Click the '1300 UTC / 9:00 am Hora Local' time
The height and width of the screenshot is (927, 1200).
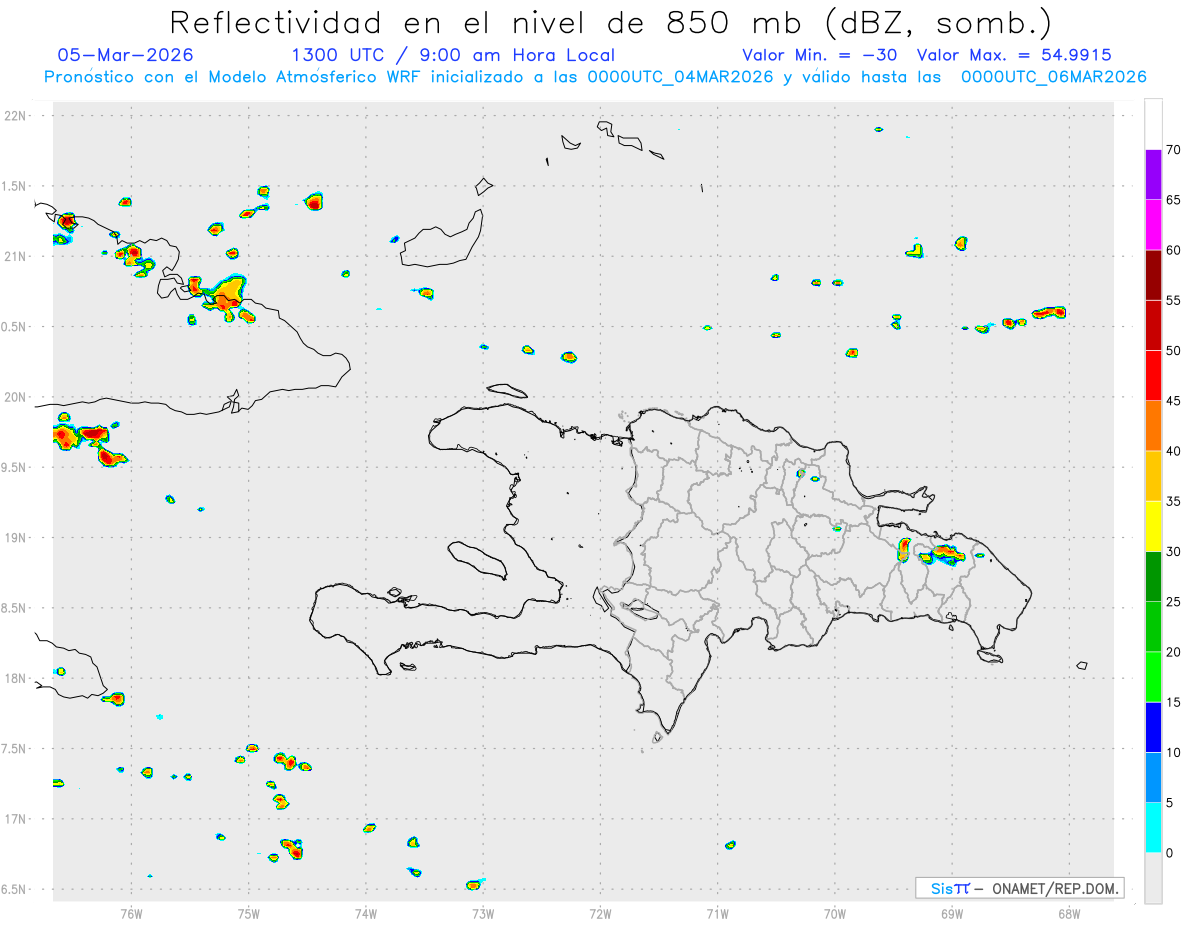click(x=453, y=55)
